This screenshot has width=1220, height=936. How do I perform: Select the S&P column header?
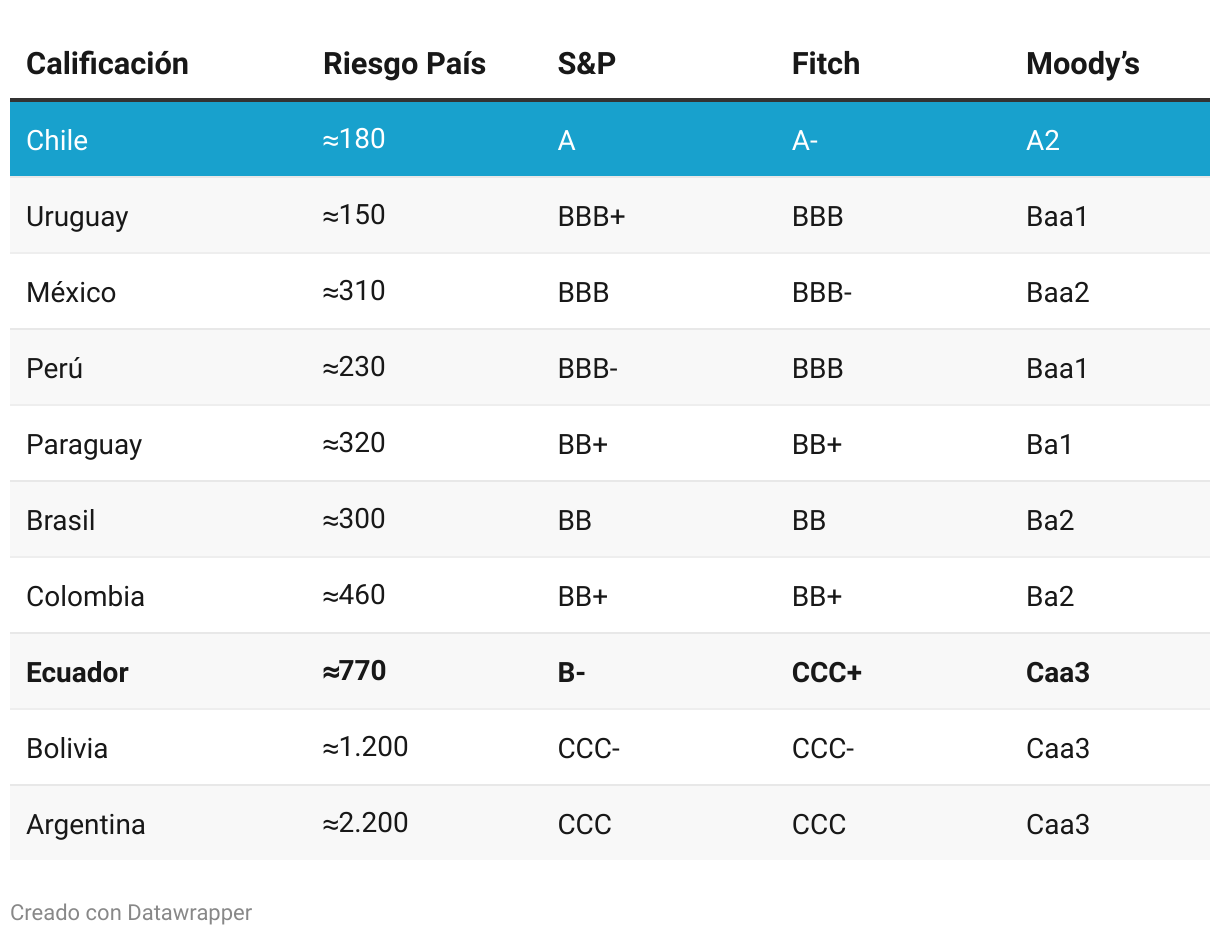pos(587,64)
